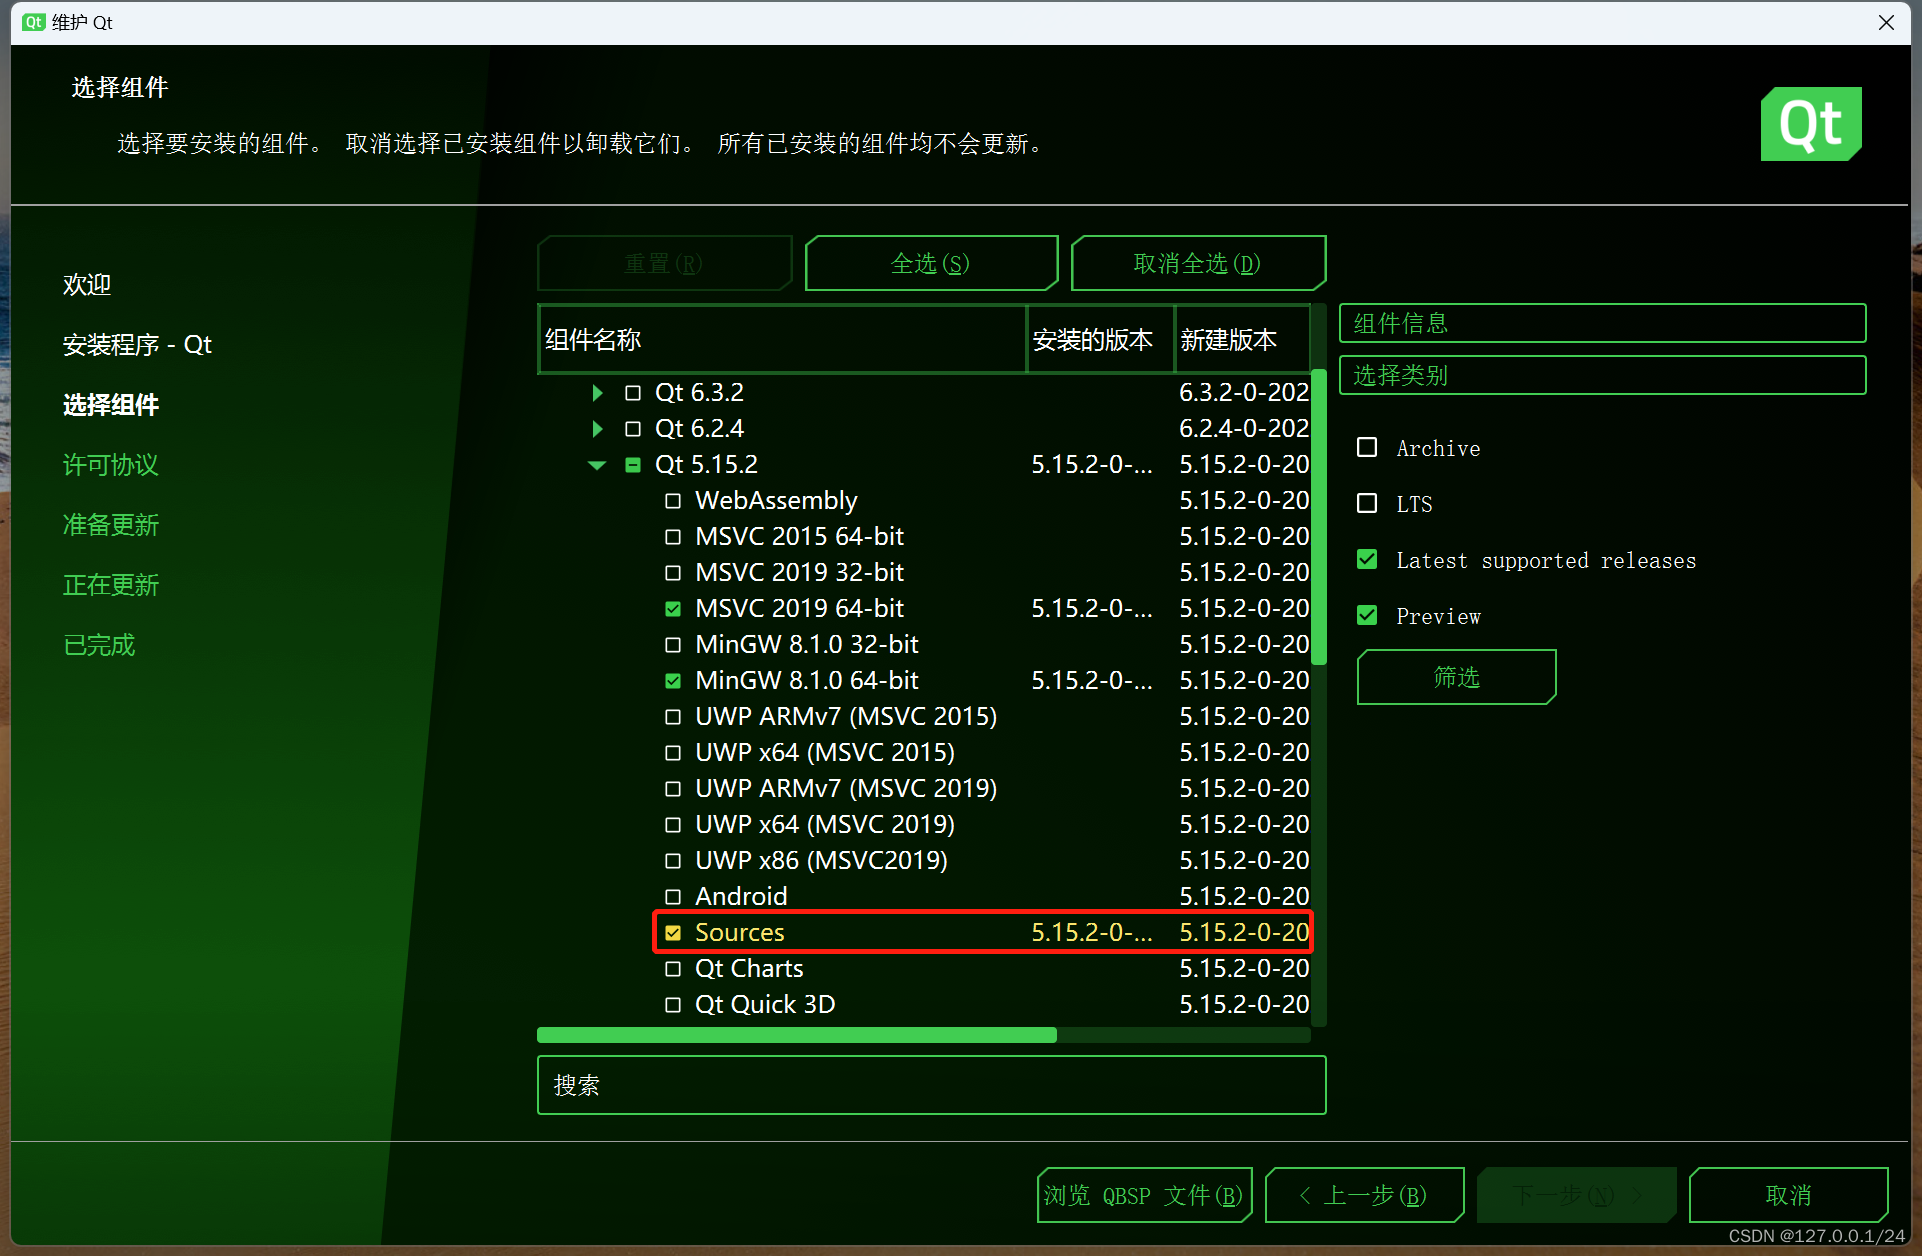Select the Android row label

(741, 897)
